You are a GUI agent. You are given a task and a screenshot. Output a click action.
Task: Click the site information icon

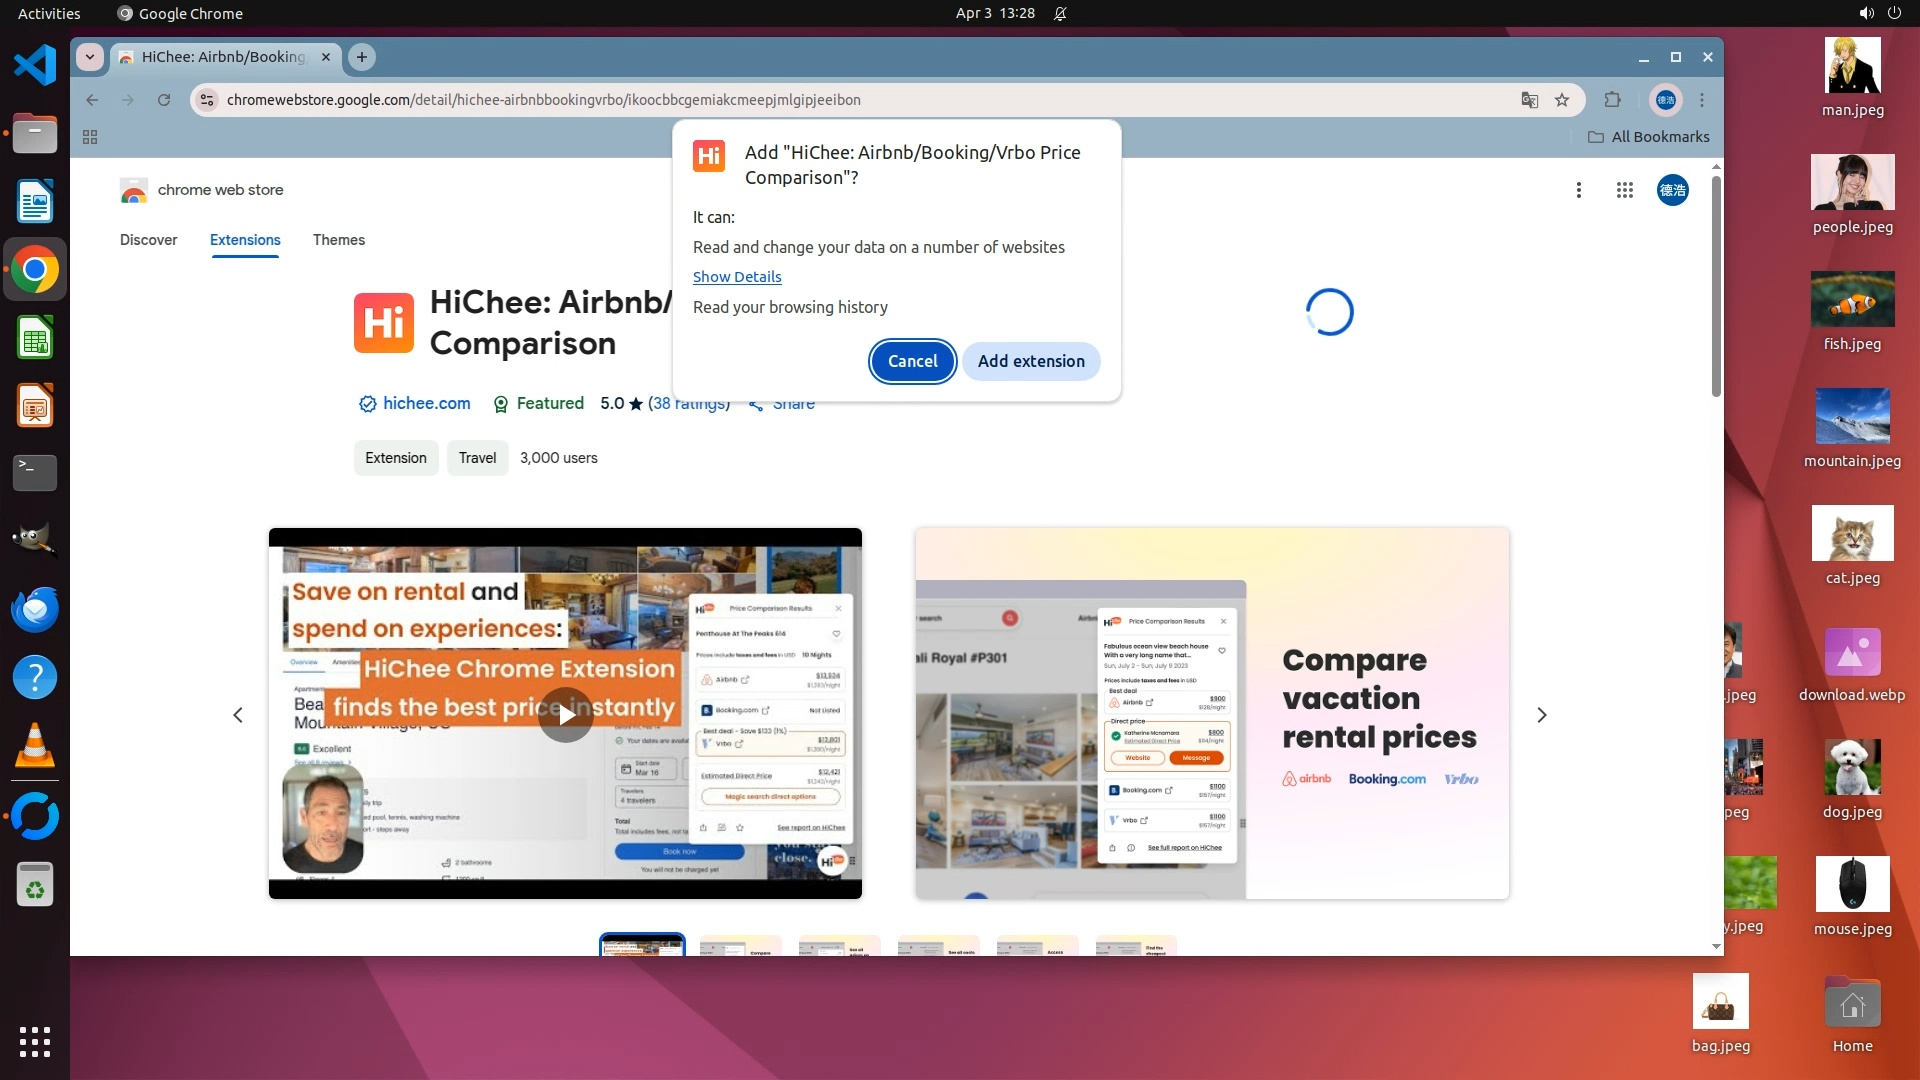207,100
